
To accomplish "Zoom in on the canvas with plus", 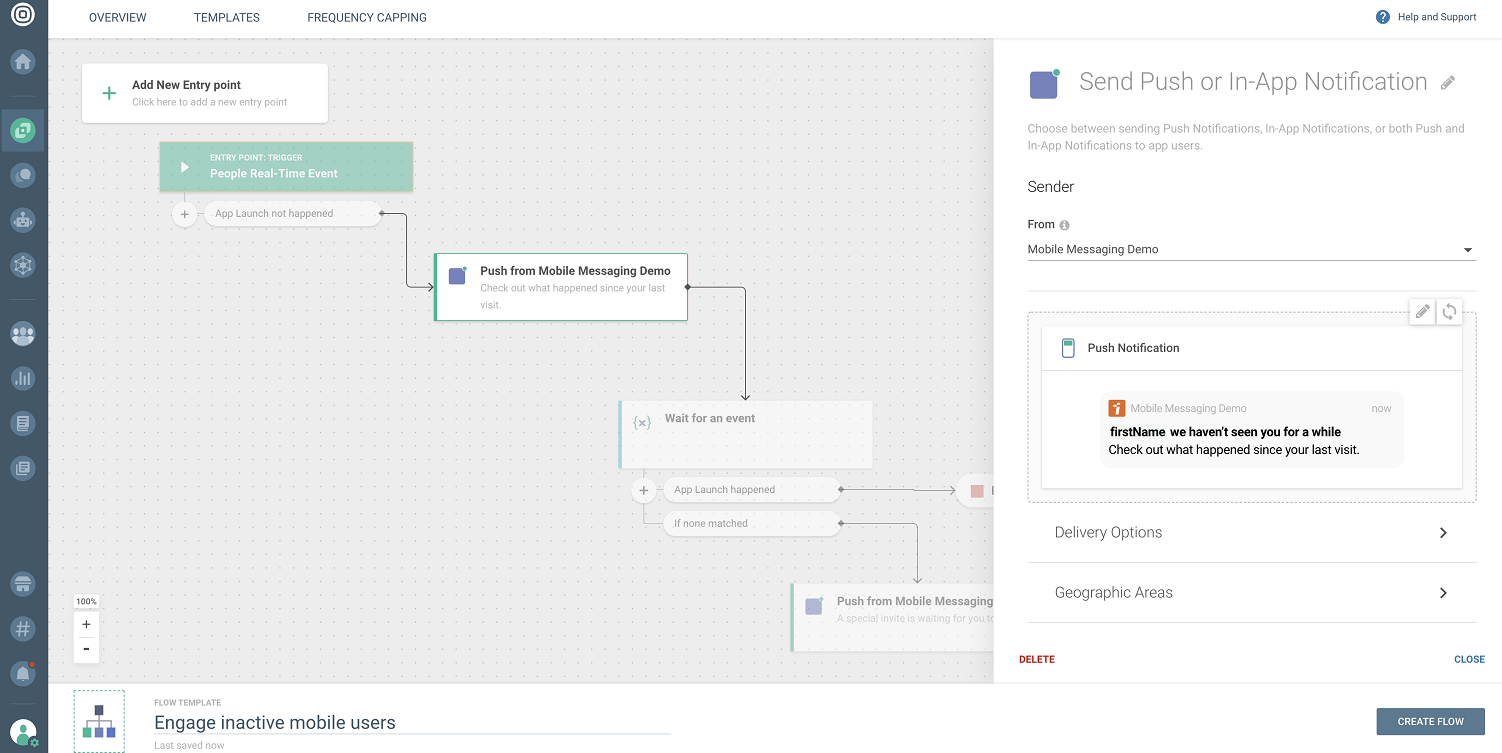I will (x=86, y=624).
